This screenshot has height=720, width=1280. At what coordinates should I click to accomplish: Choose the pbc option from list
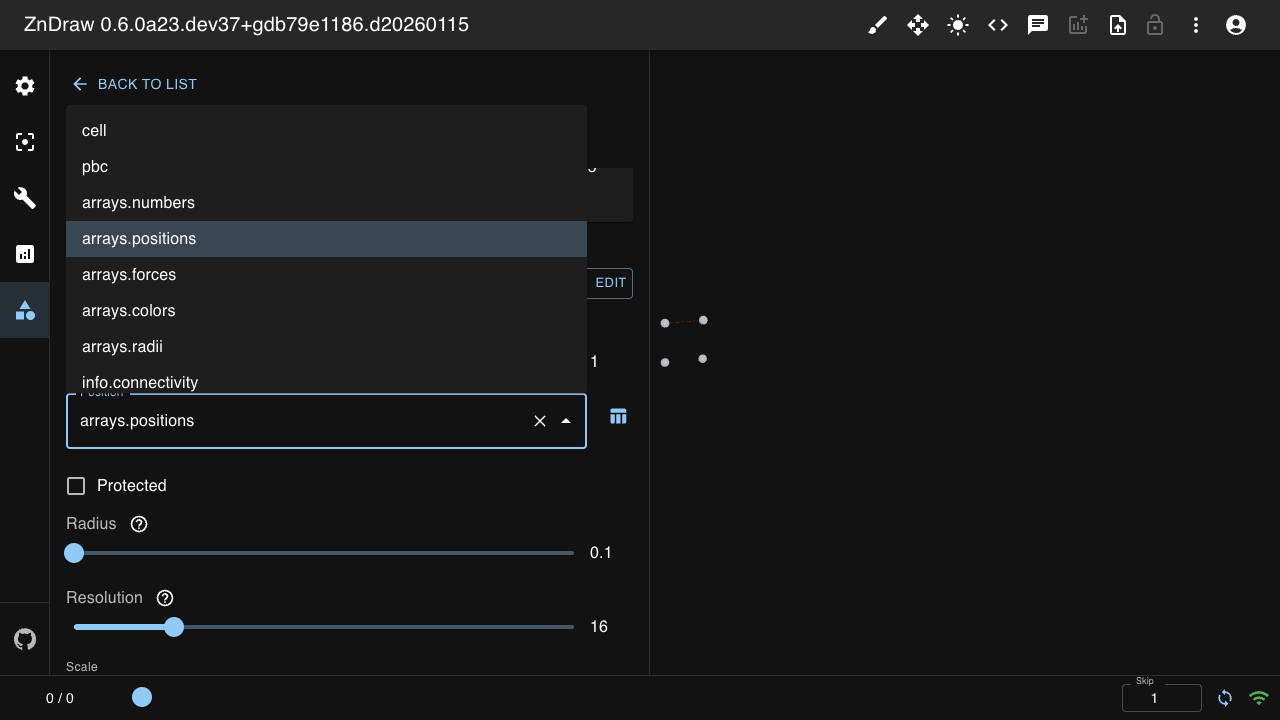(x=326, y=167)
